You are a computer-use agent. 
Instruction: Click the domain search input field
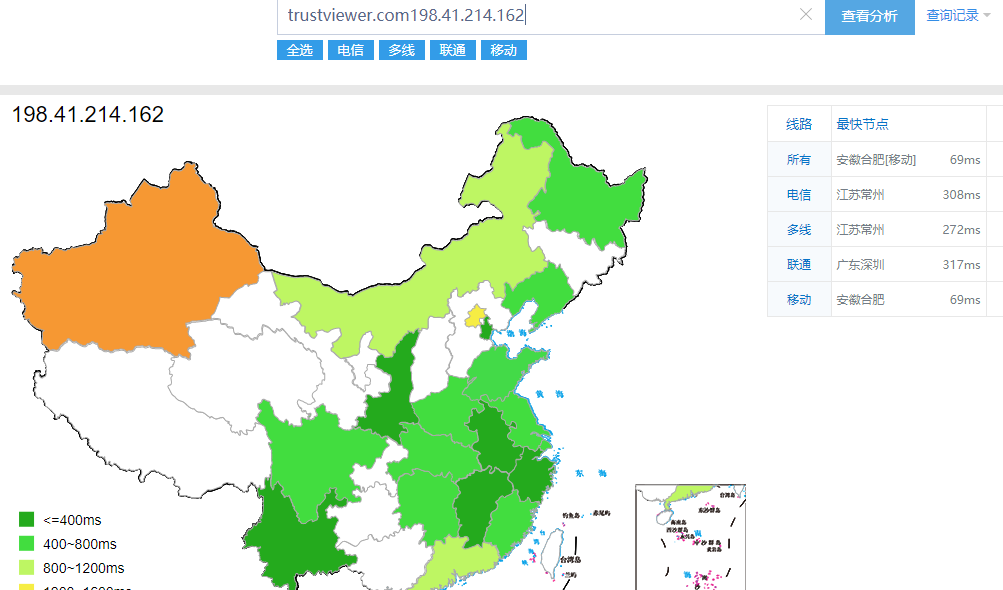540,16
